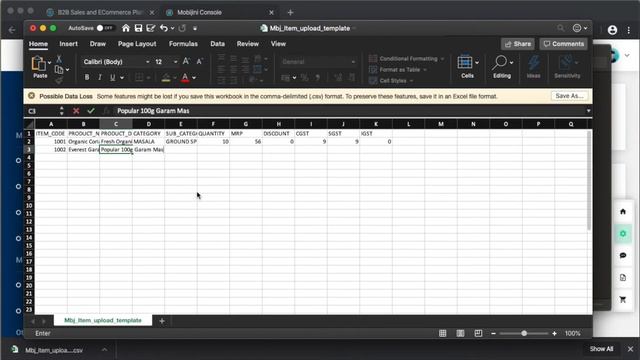Customize the Quick Access Toolbar

(x=195, y=29)
